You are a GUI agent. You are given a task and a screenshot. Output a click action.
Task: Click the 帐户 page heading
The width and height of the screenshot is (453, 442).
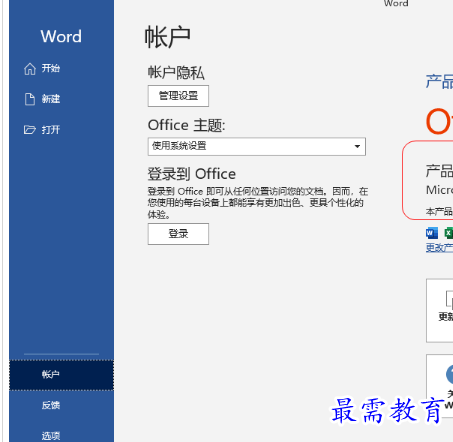(167, 37)
